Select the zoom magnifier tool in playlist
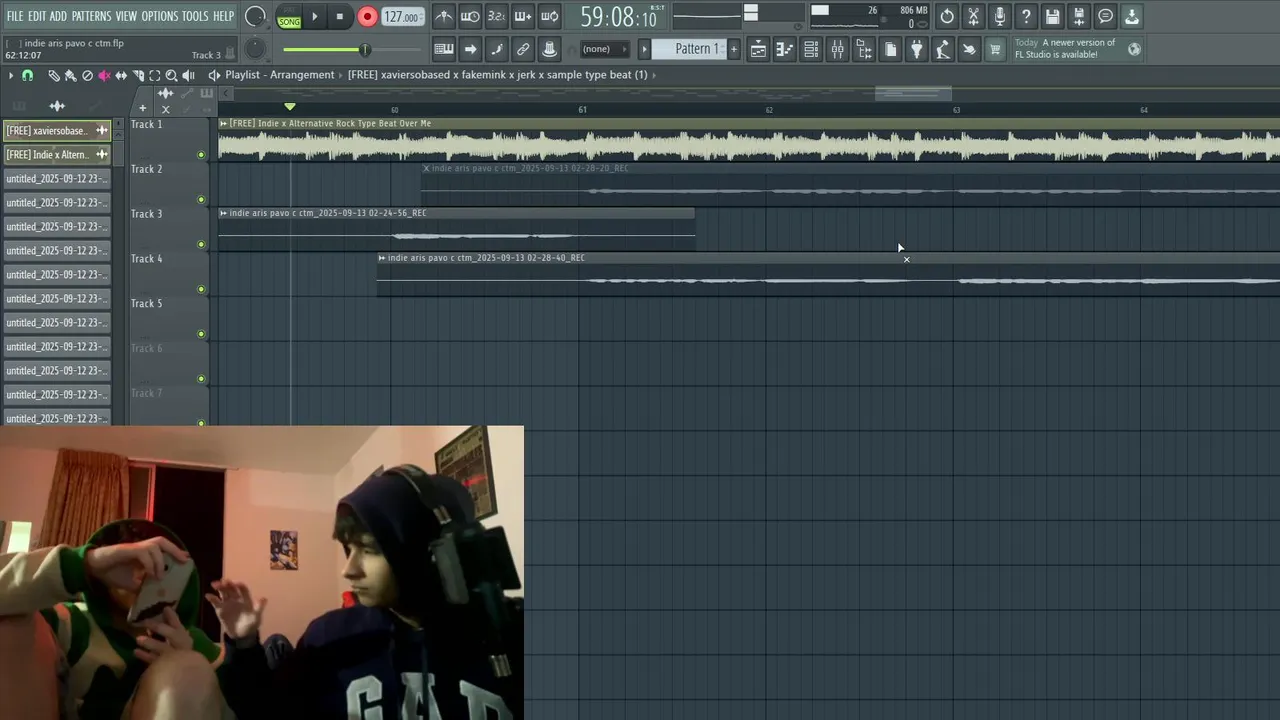The width and height of the screenshot is (1280, 720). tap(171, 75)
